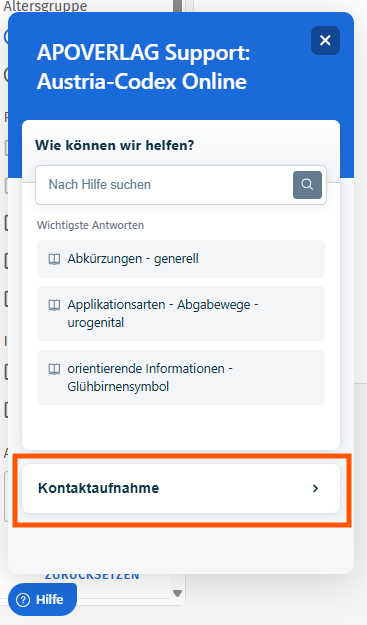Click the magnifier search button

click(307, 185)
